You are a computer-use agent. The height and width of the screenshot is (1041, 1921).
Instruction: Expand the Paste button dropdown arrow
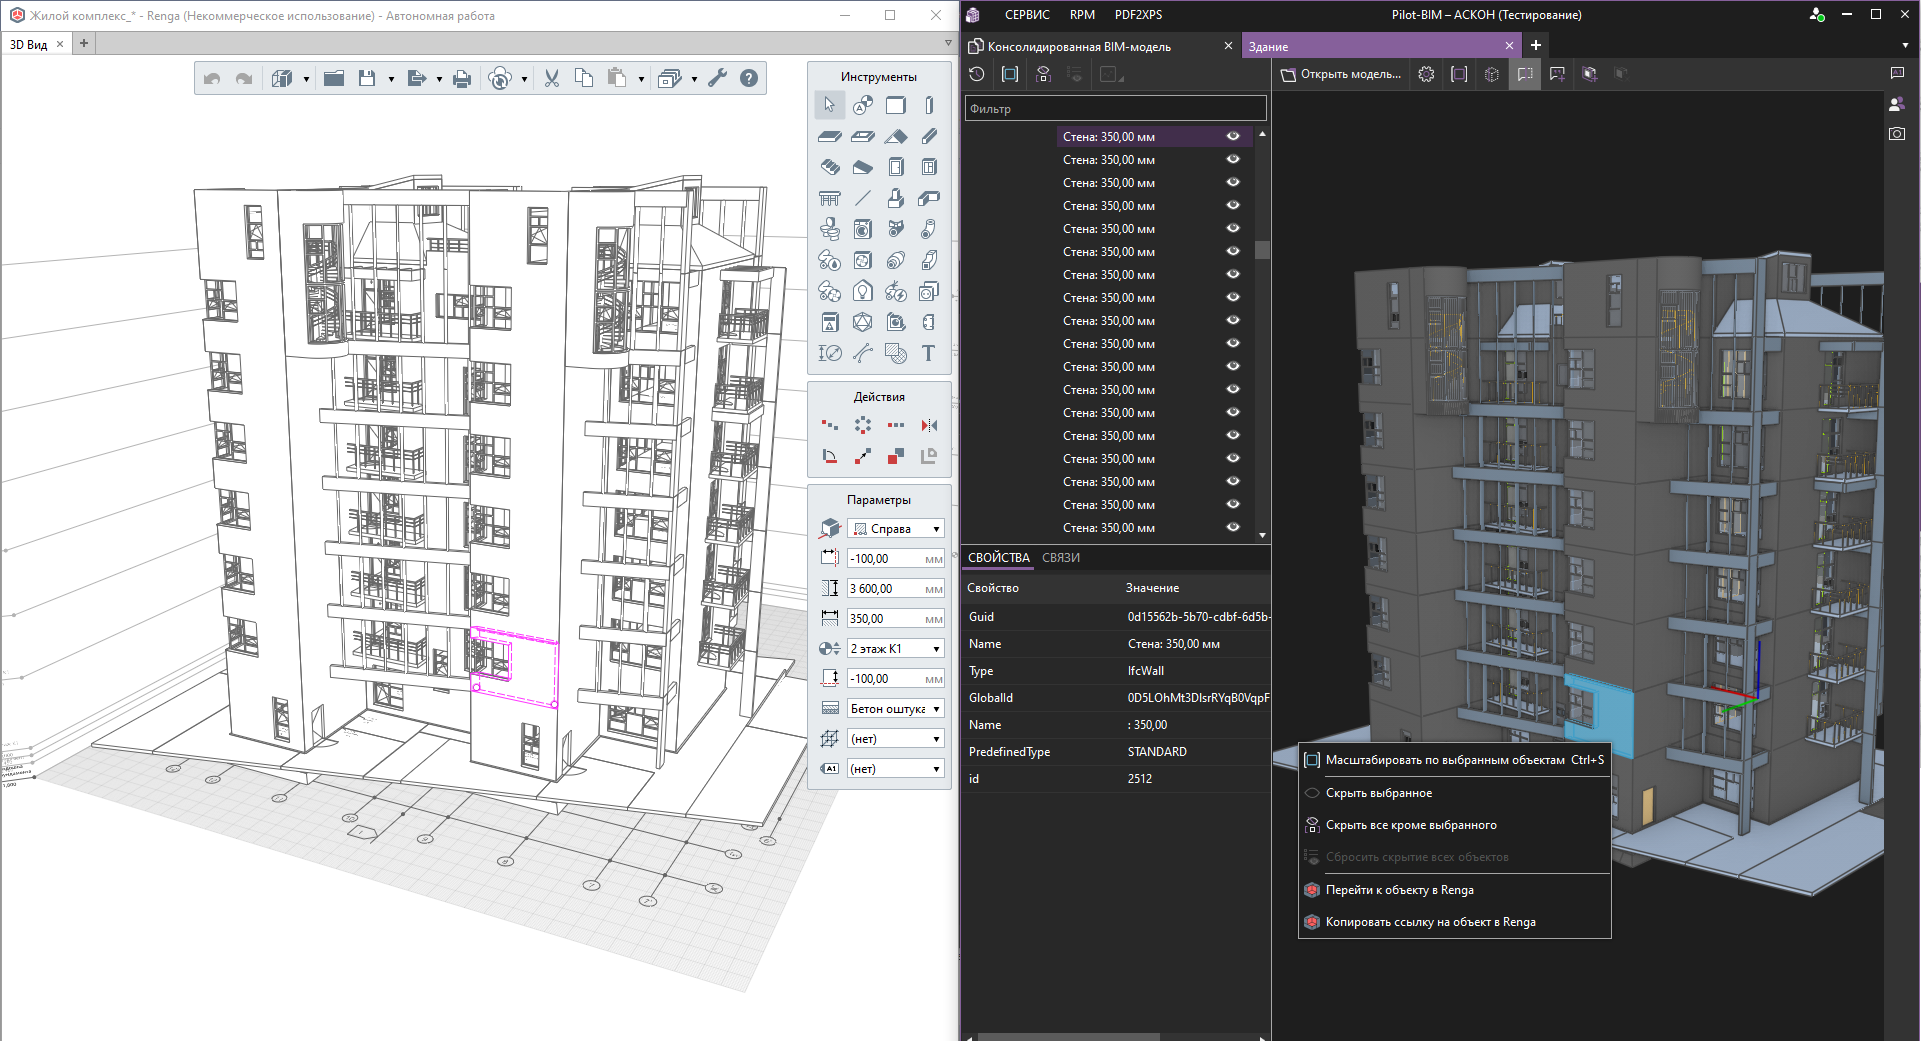click(x=641, y=79)
